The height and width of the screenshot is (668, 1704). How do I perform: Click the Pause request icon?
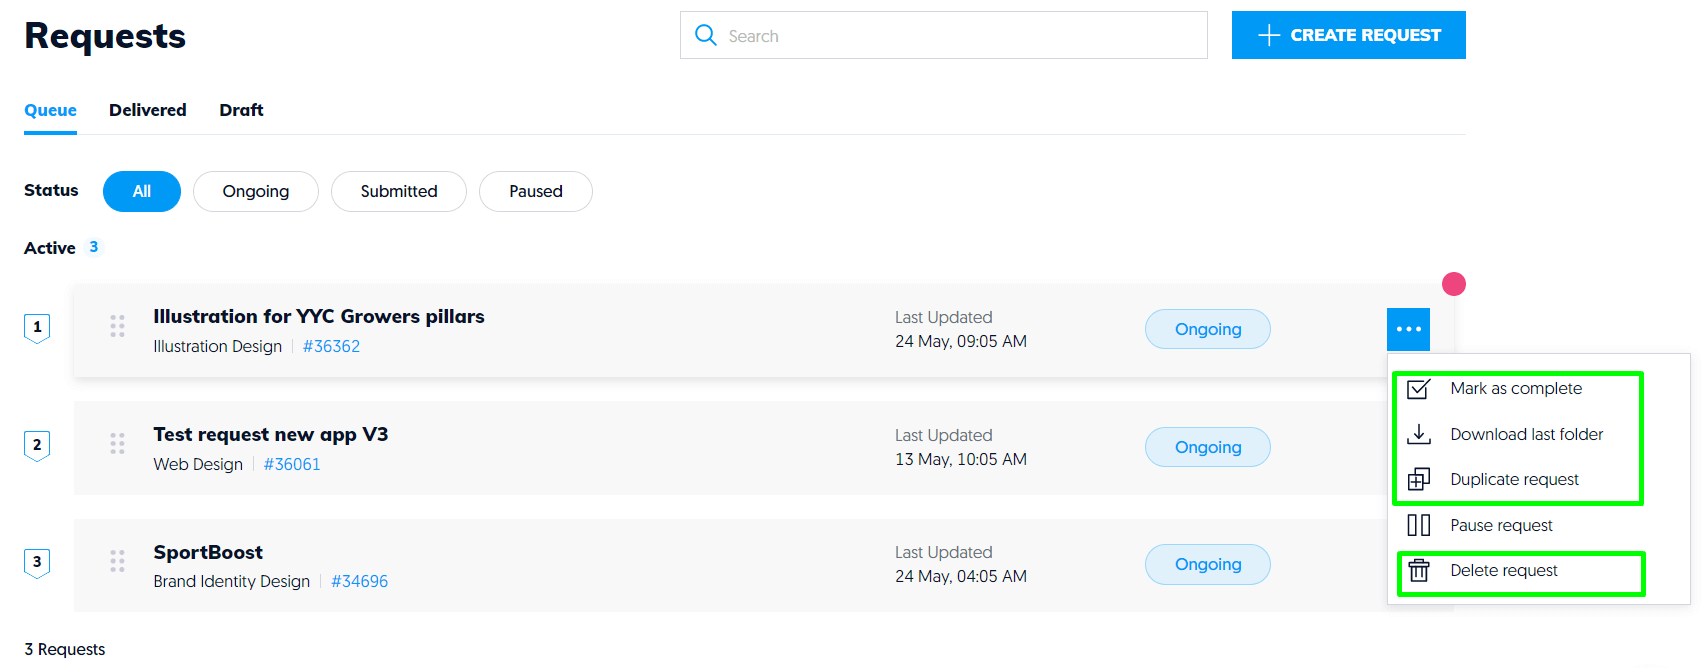(x=1419, y=524)
